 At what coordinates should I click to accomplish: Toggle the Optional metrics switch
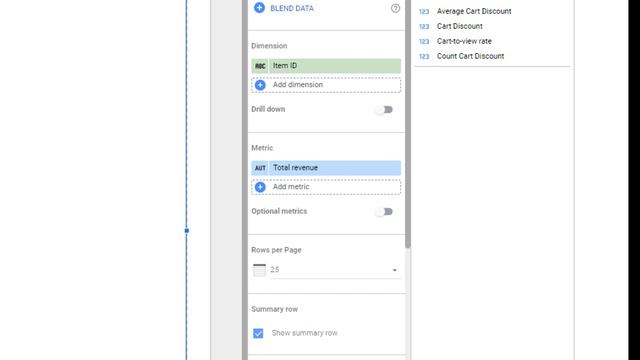(384, 211)
